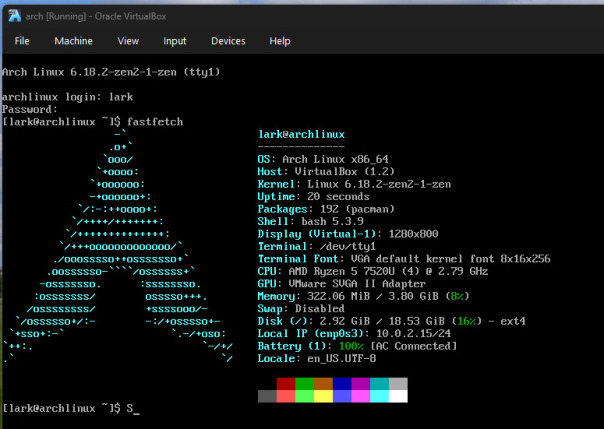Click the bright cyan color block
604x429 pixels.
click(x=379, y=396)
